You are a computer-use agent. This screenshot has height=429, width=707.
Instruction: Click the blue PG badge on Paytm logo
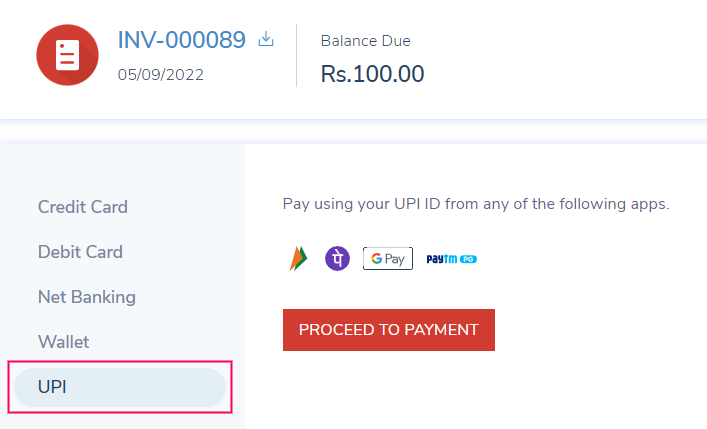click(x=468, y=259)
